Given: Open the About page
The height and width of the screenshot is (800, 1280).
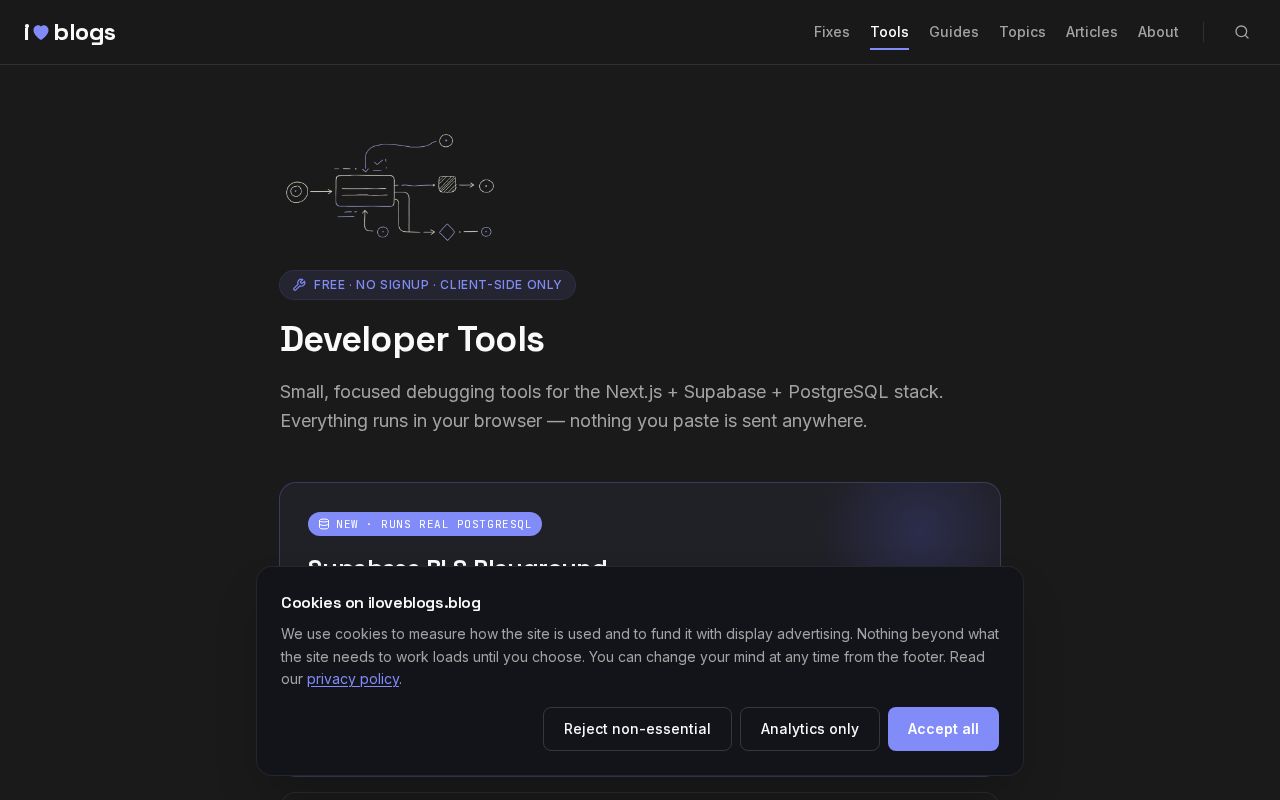Looking at the screenshot, I should 1158,32.
